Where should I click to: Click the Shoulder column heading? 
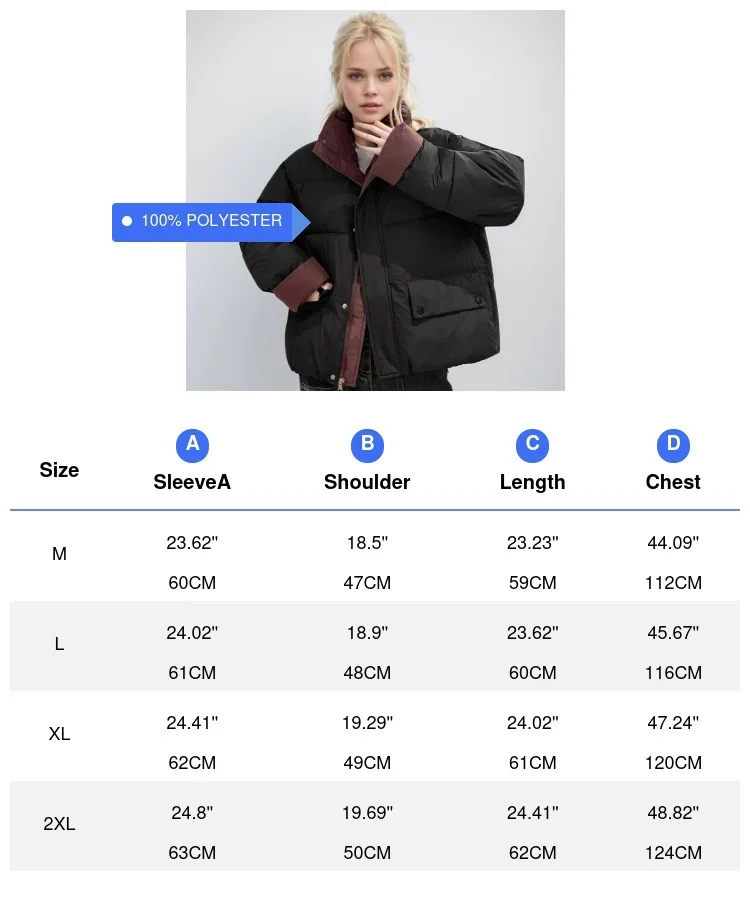click(367, 482)
